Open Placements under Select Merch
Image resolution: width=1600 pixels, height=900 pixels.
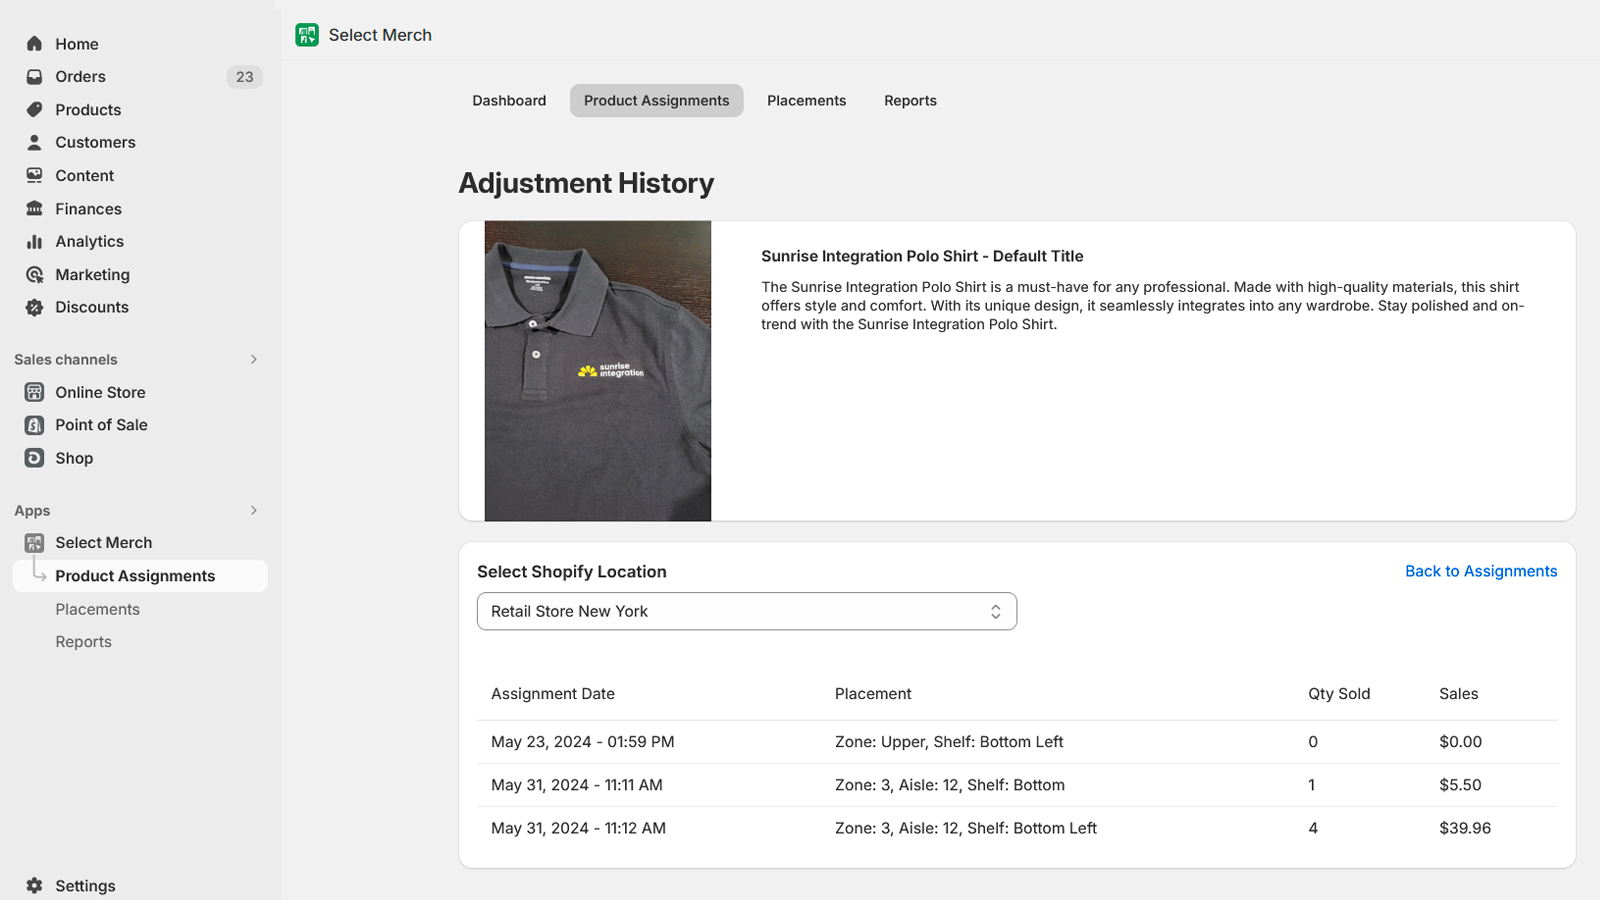(97, 609)
